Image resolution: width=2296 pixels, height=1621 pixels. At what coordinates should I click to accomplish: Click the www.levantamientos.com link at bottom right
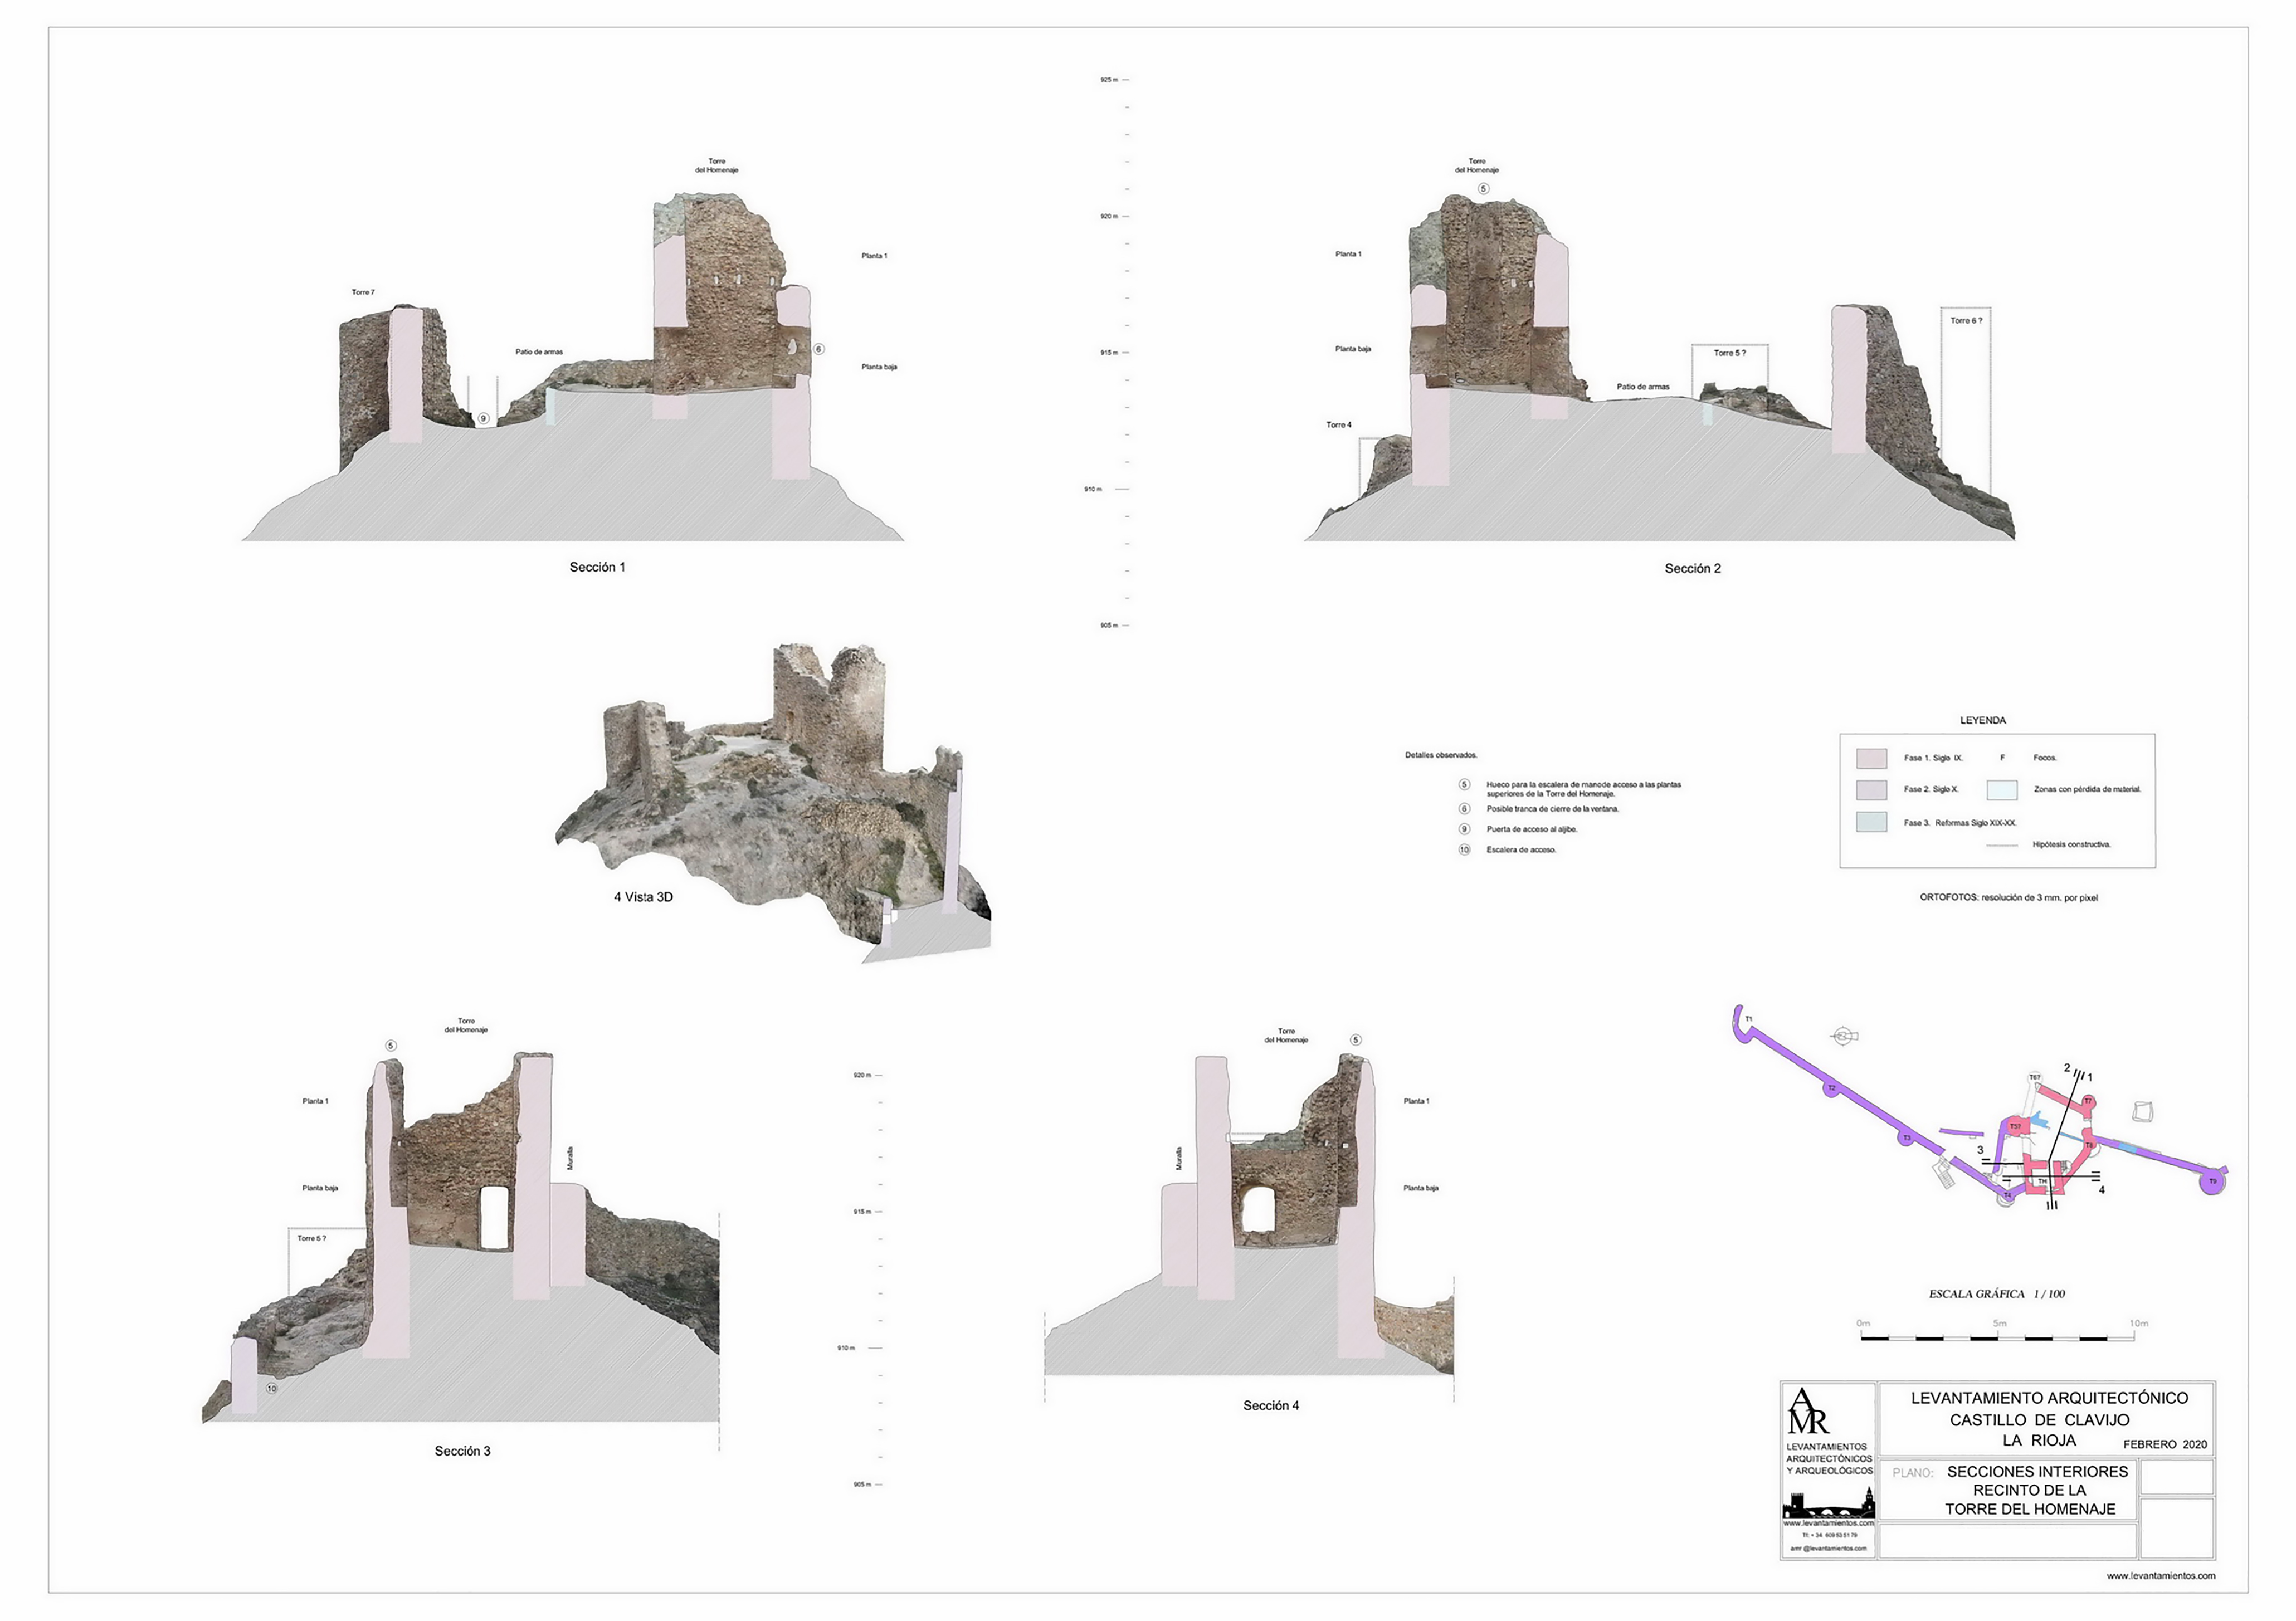click(2160, 1576)
